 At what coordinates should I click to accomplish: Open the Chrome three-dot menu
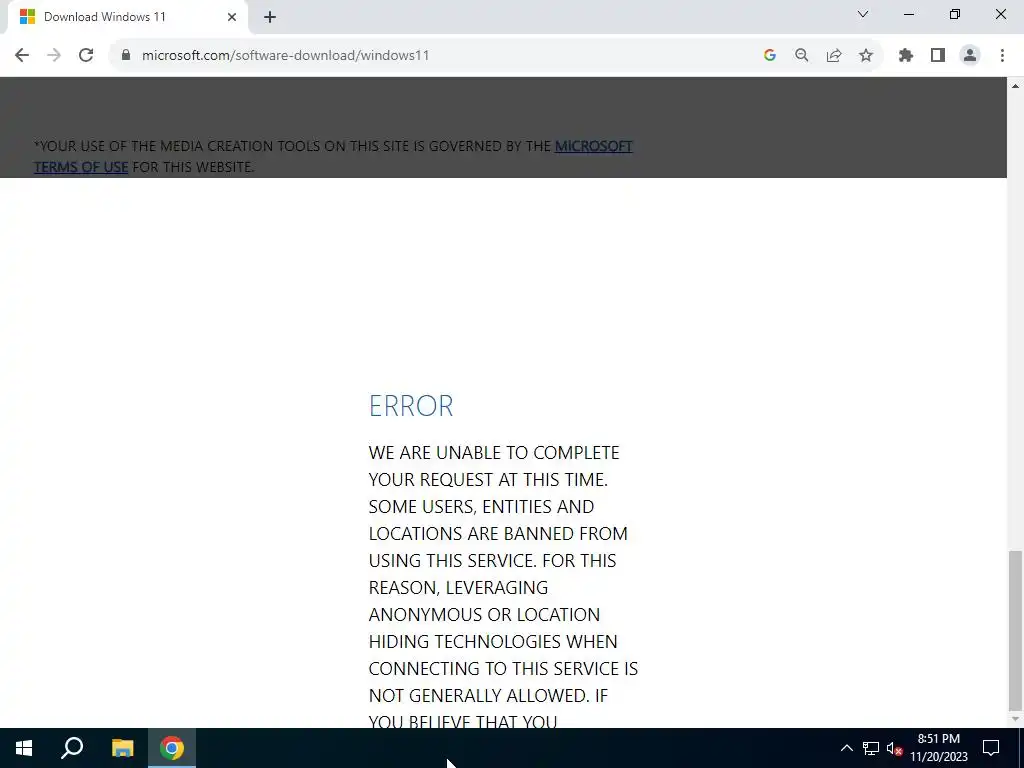coord(1002,56)
